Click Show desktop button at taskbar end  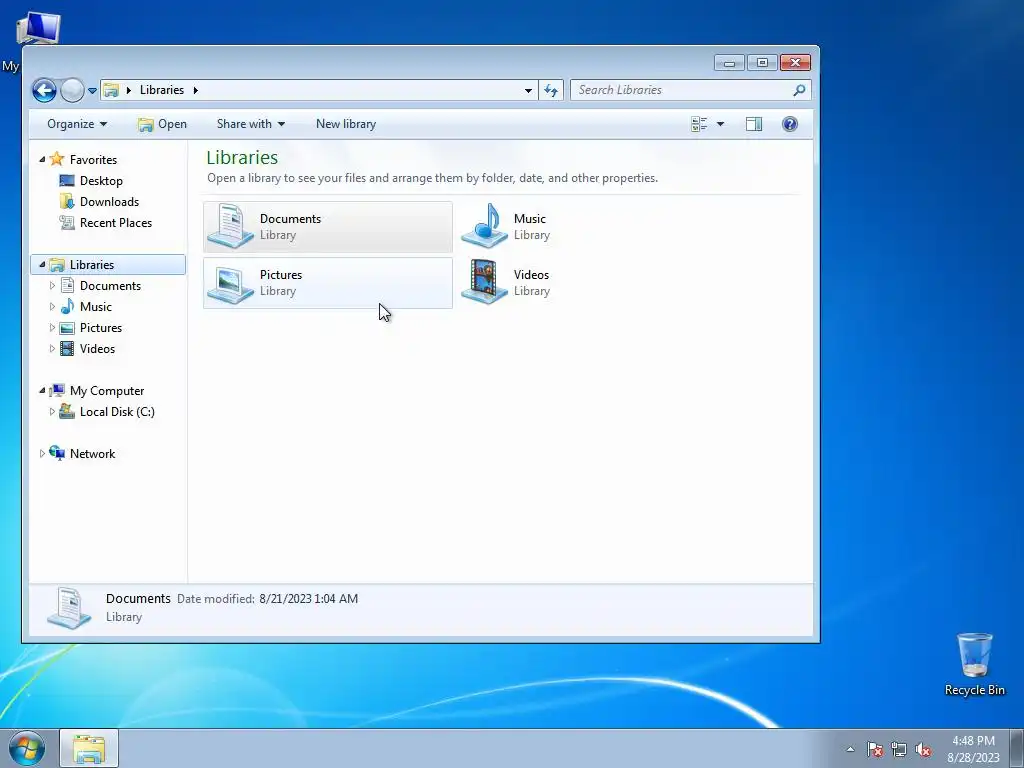coord(1017,748)
